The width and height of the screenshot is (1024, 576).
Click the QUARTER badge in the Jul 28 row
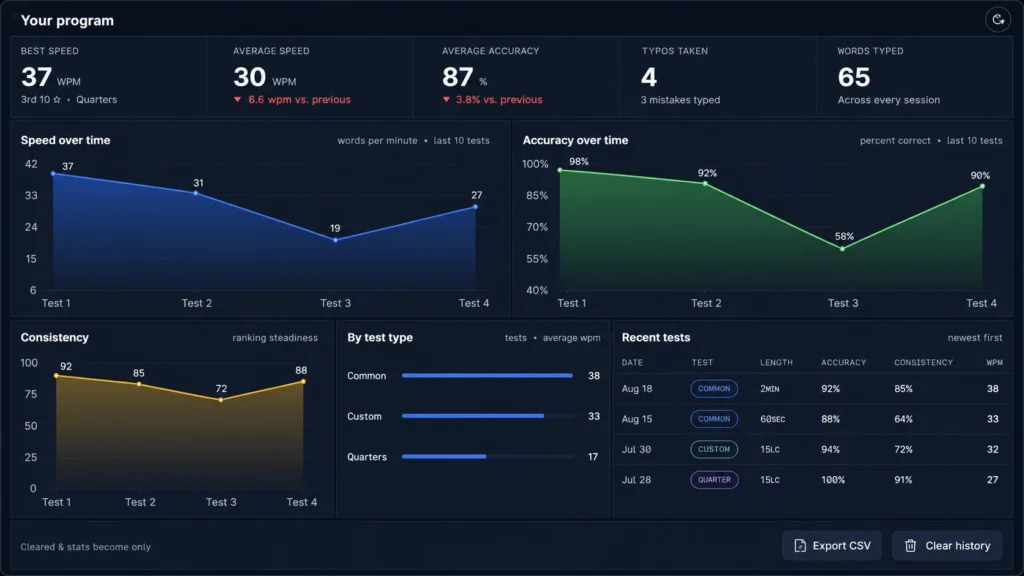click(714, 479)
